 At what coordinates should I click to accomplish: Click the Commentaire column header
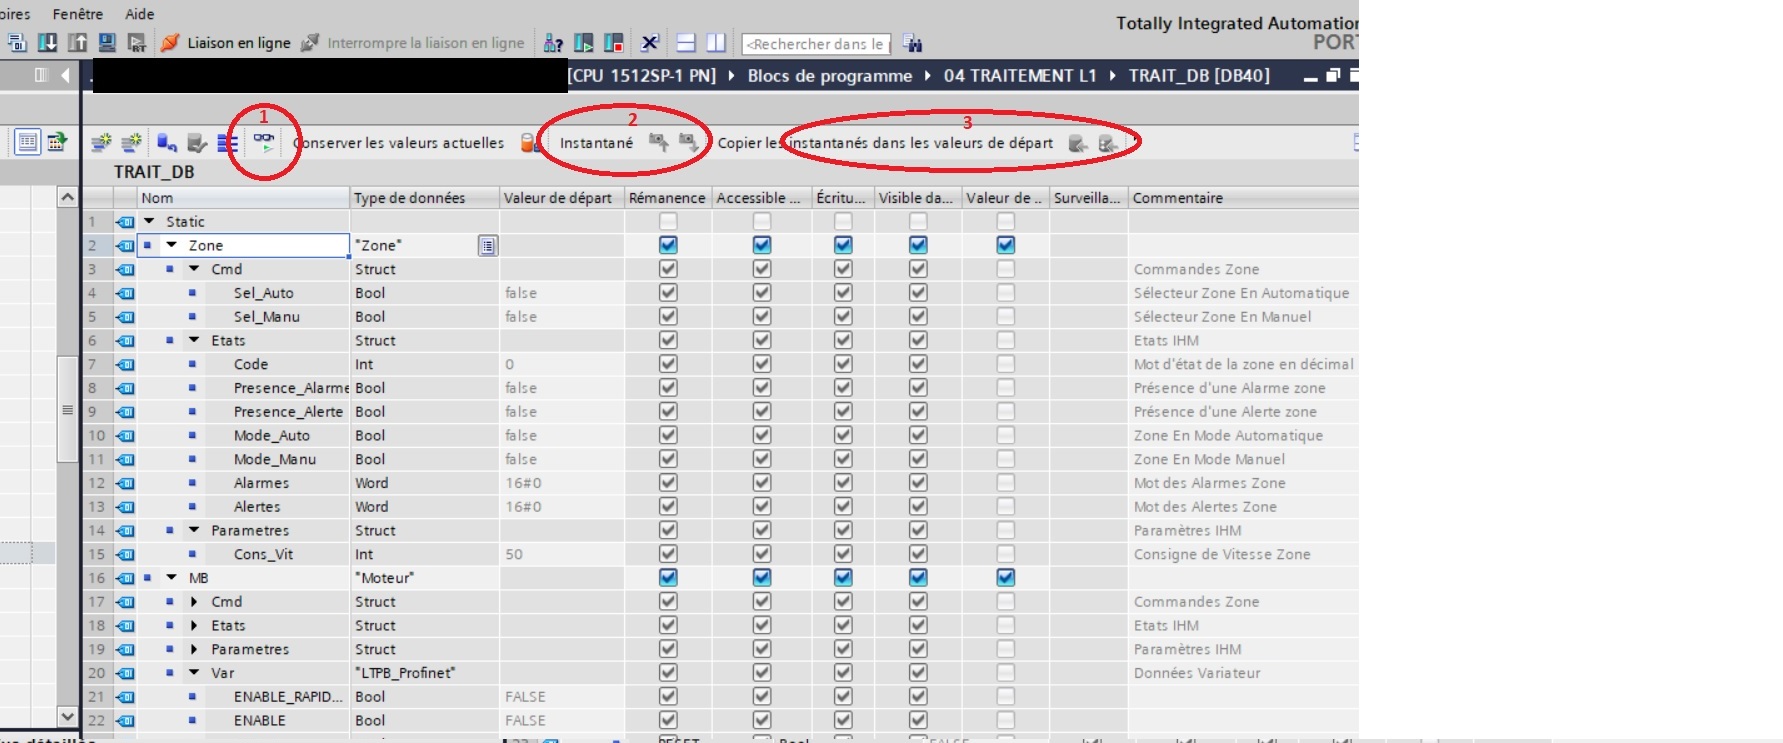[1177, 198]
